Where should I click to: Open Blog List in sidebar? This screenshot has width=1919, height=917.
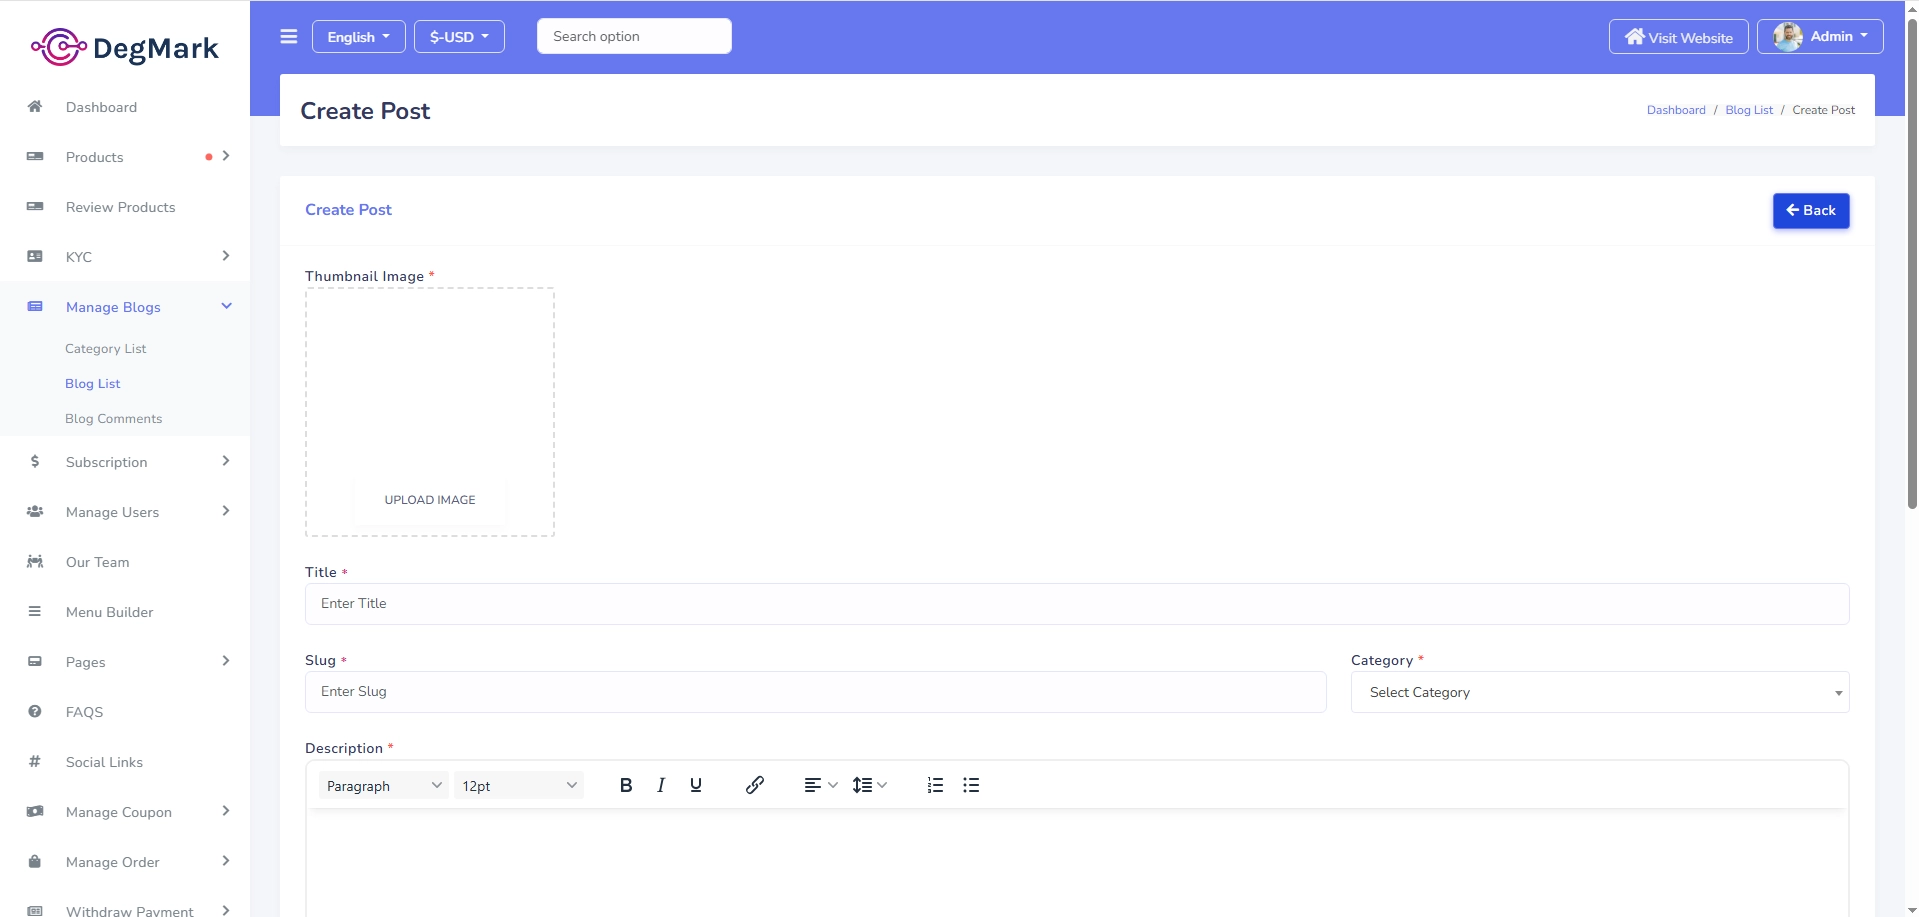[92, 384]
